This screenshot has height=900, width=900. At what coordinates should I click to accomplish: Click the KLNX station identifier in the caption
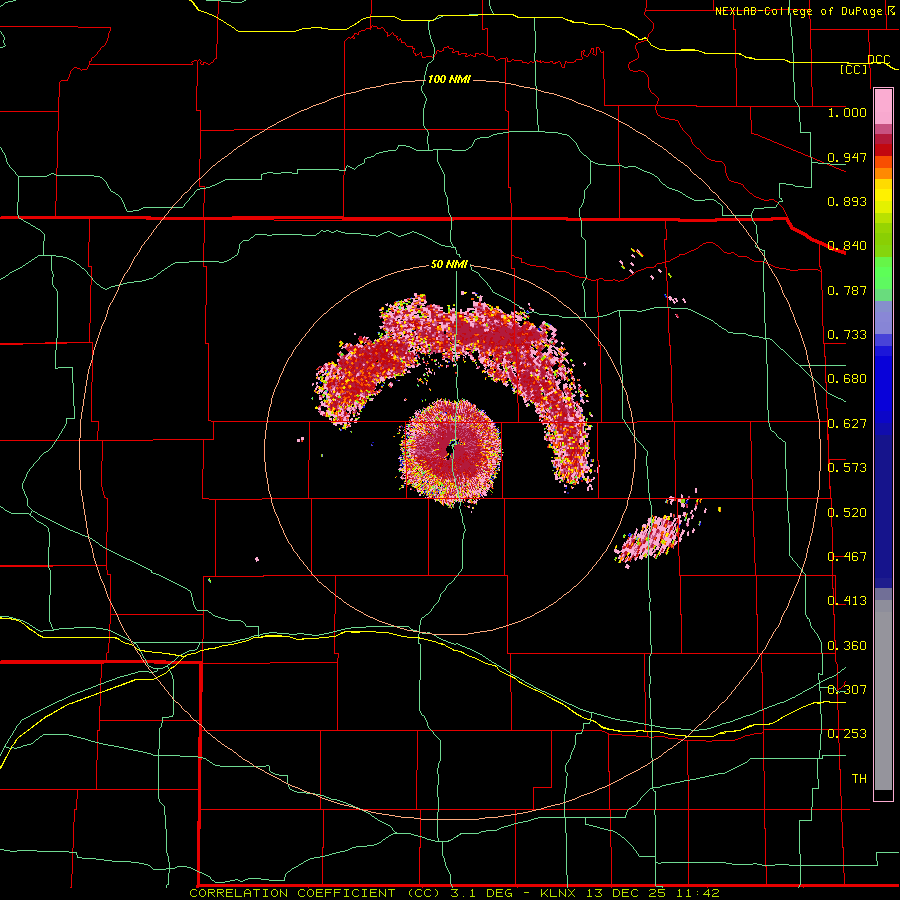pos(560,893)
